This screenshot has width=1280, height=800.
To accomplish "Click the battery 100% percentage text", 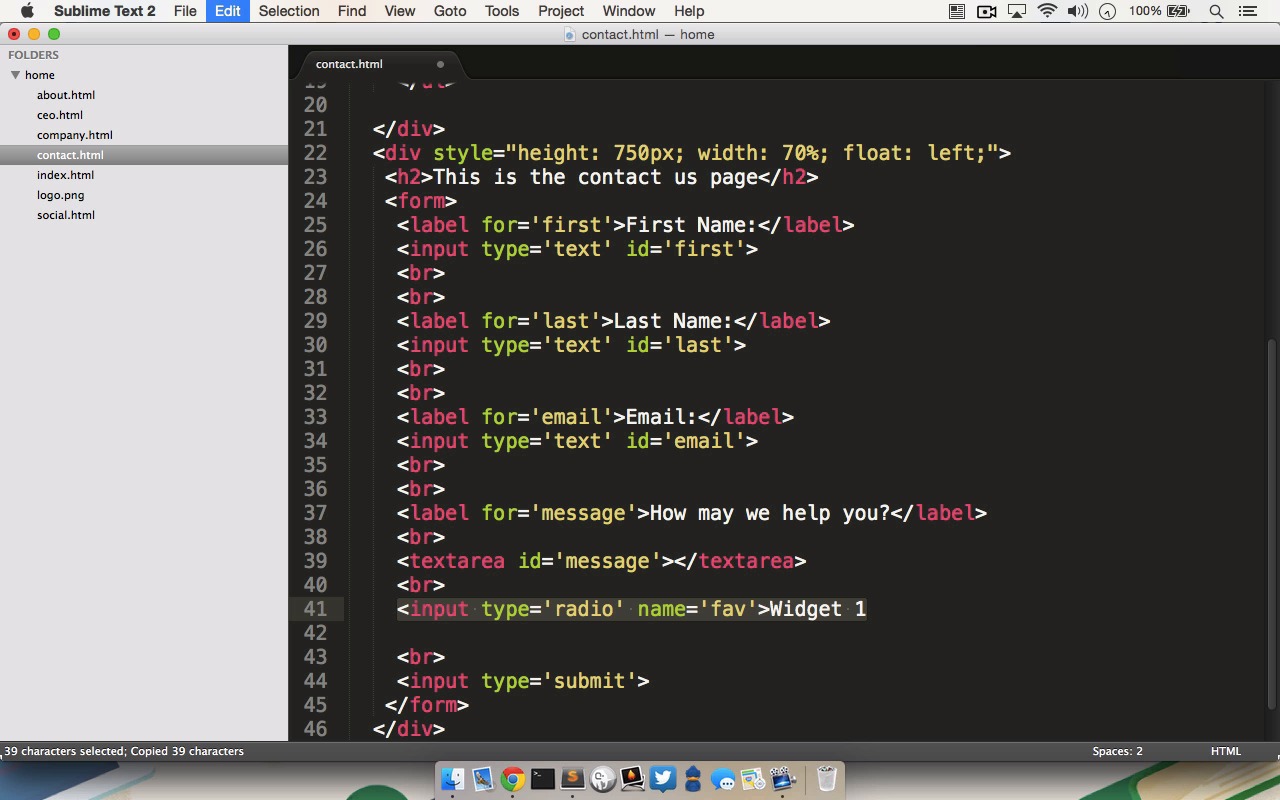I will (x=1145, y=11).
